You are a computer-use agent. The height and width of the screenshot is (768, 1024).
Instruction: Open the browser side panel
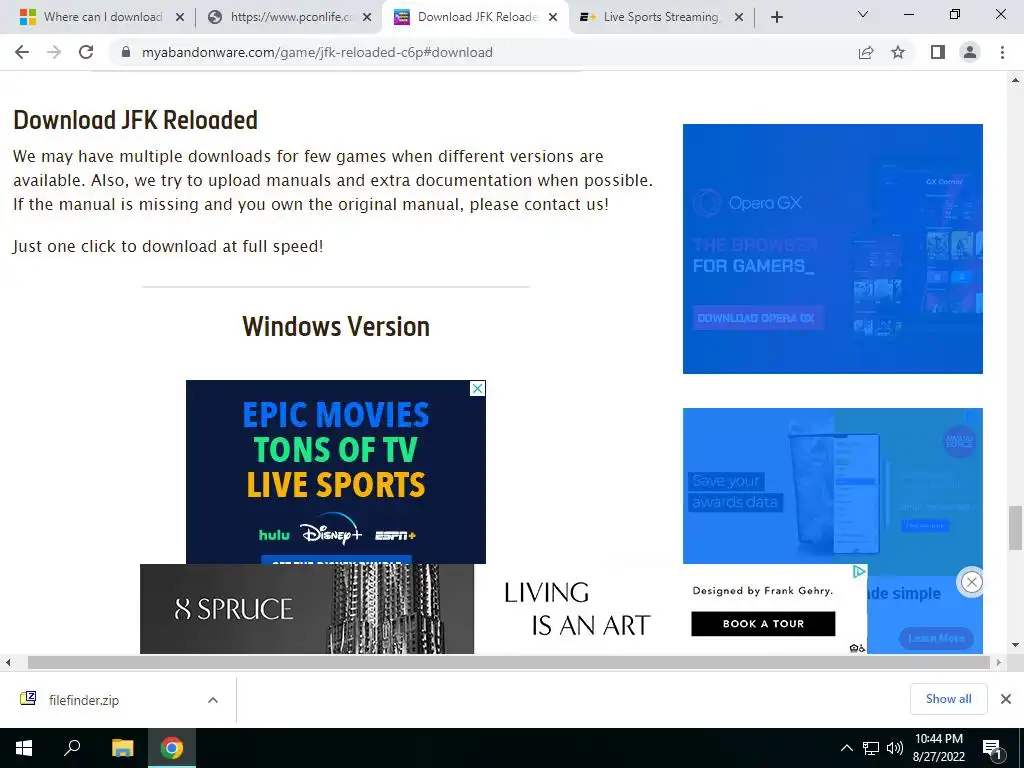(x=938, y=52)
